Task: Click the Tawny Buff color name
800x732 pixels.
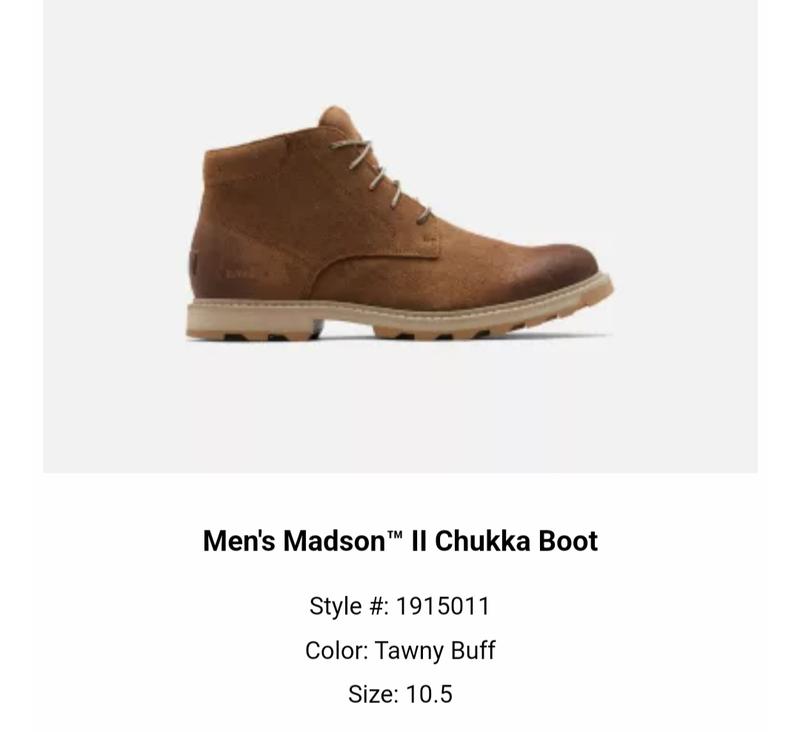Action: click(x=435, y=650)
